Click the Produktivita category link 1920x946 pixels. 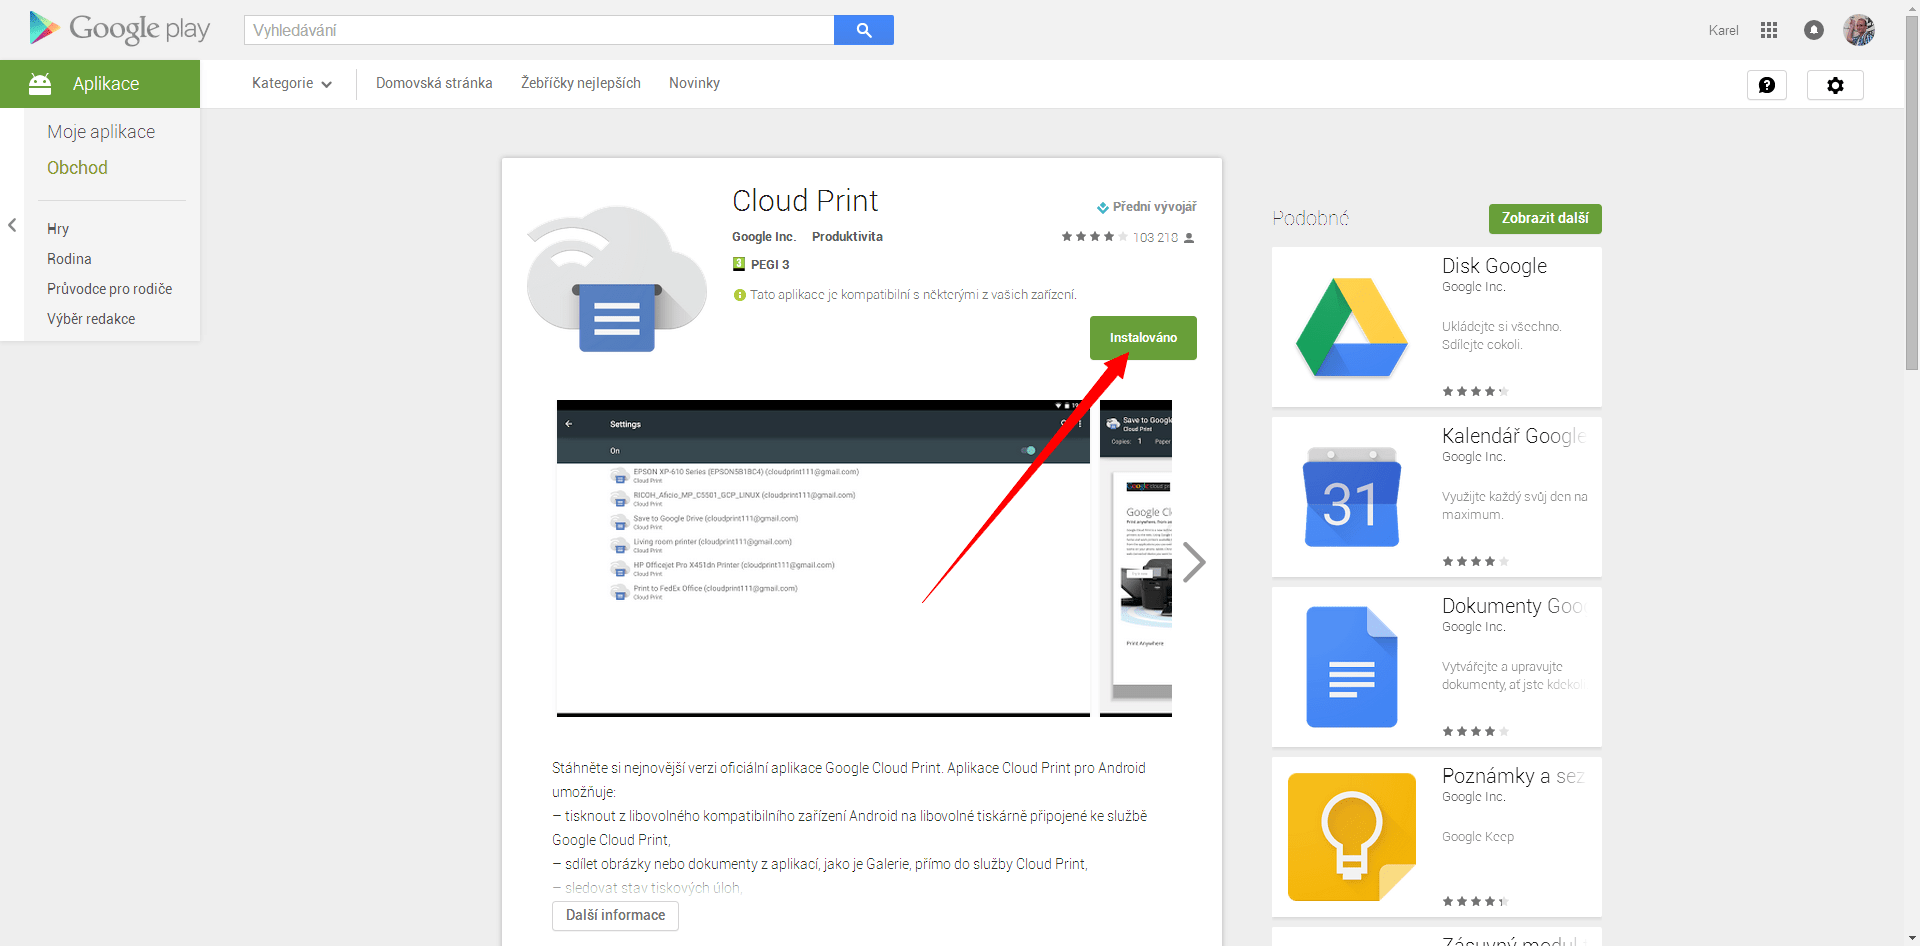pos(847,237)
